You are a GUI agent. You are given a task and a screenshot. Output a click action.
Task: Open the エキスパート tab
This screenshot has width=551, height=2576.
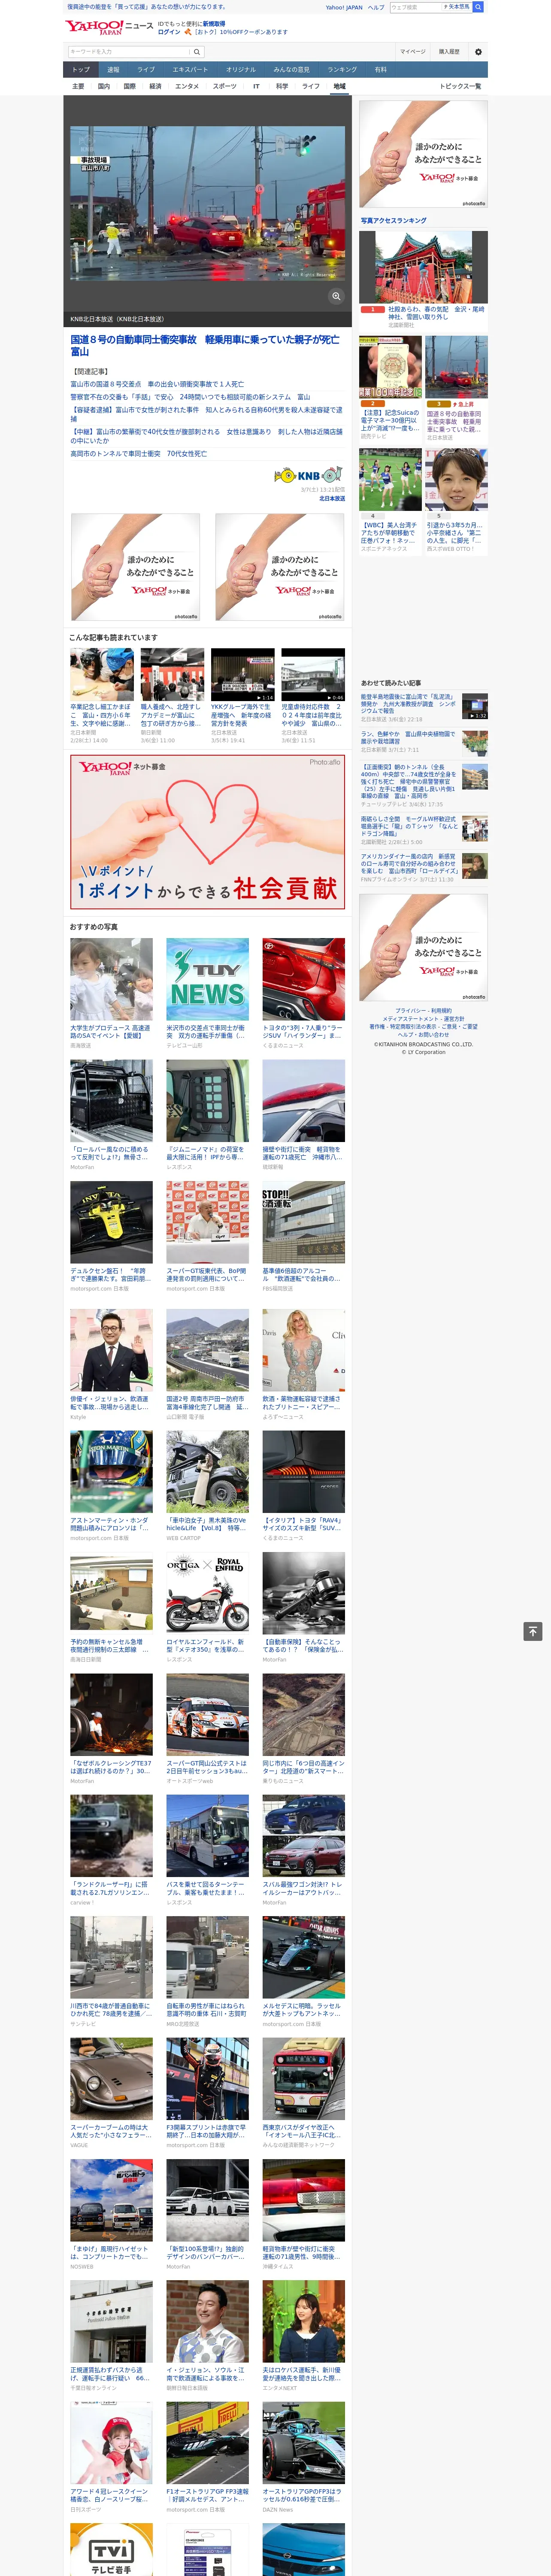(x=190, y=70)
